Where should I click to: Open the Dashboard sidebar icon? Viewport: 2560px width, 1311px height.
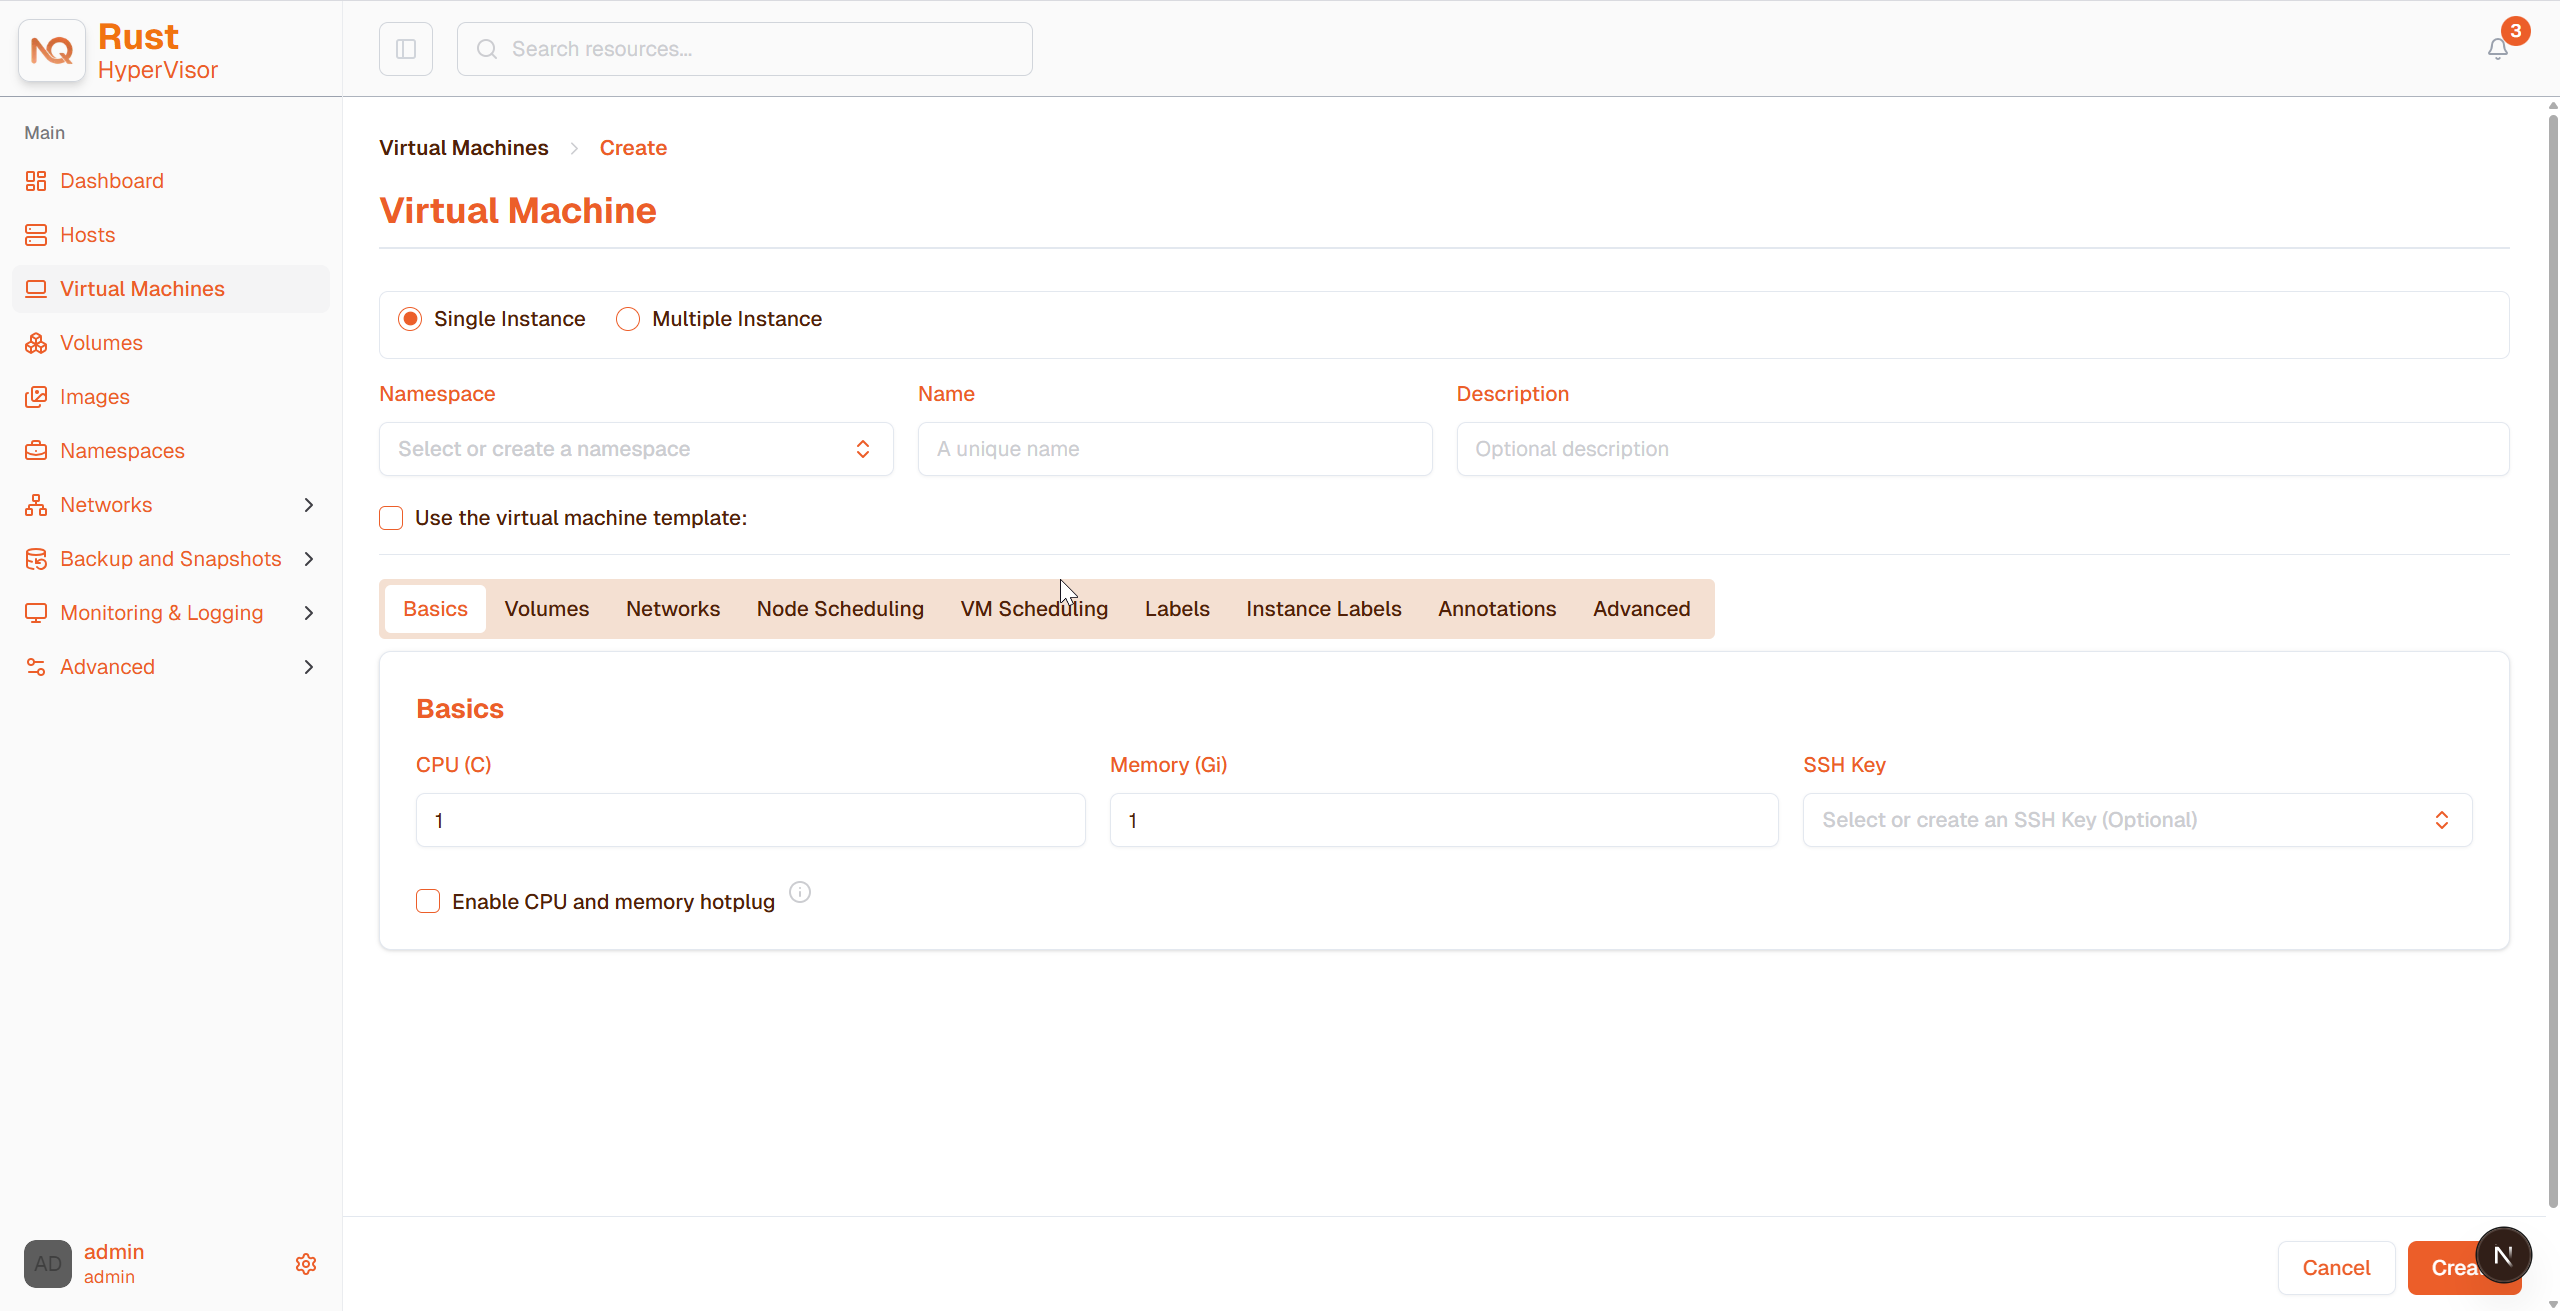point(36,181)
